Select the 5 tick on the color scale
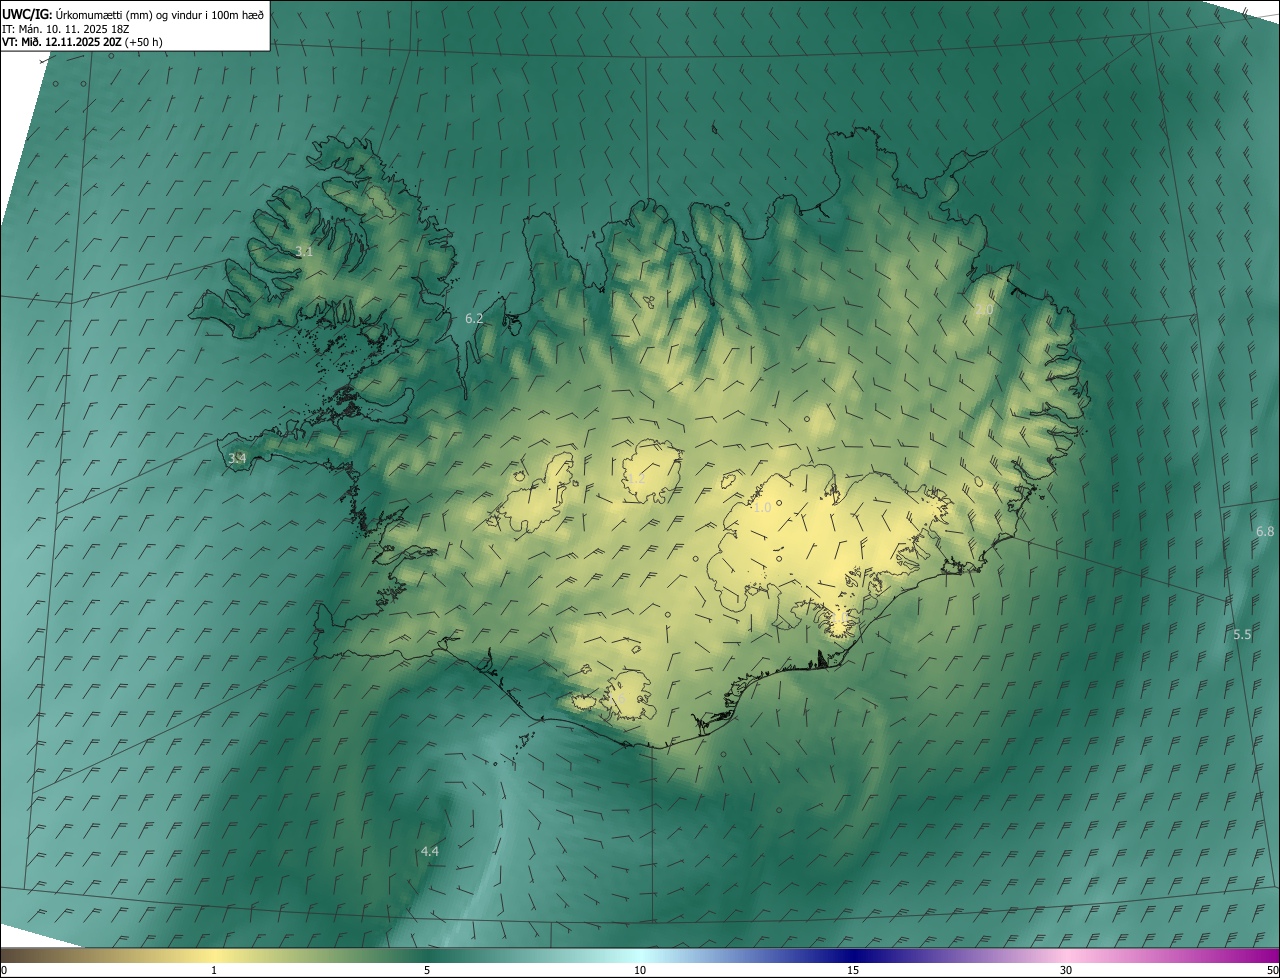1280x978 pixels. tap(427, 971)
